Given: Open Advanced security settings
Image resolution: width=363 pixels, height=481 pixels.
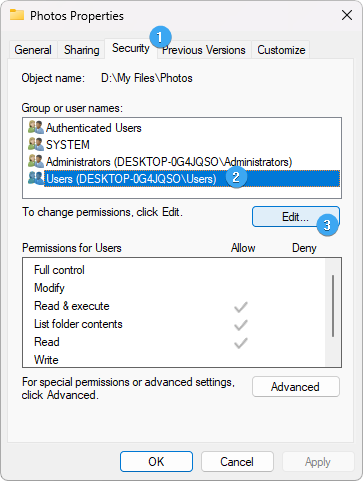Looking at the screenshot, I should 296,387.
